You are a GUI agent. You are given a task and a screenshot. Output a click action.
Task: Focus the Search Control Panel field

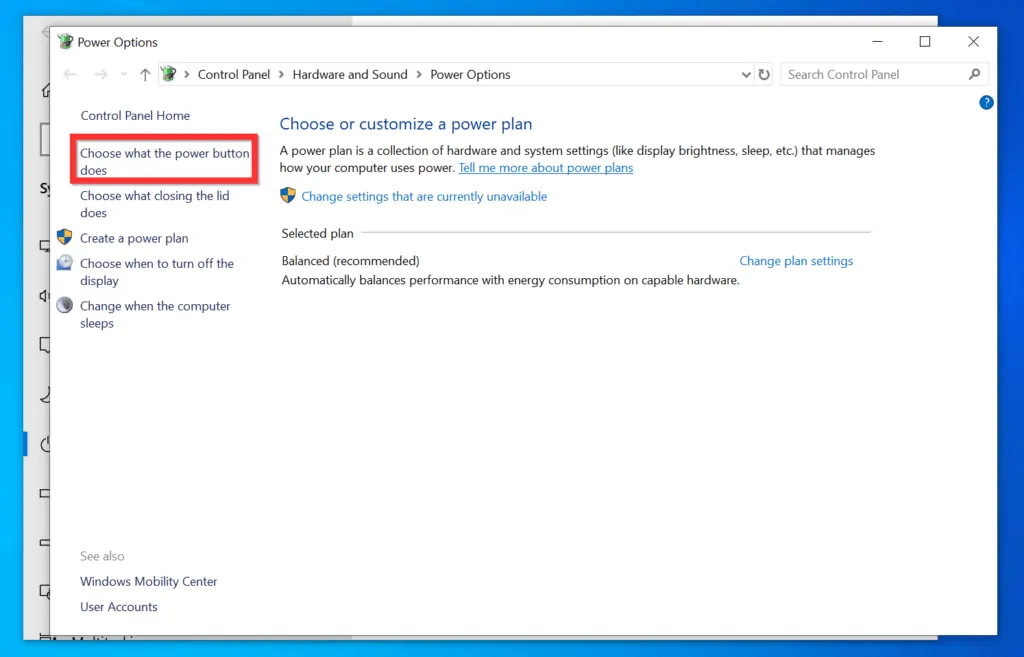tap(870, 75)
